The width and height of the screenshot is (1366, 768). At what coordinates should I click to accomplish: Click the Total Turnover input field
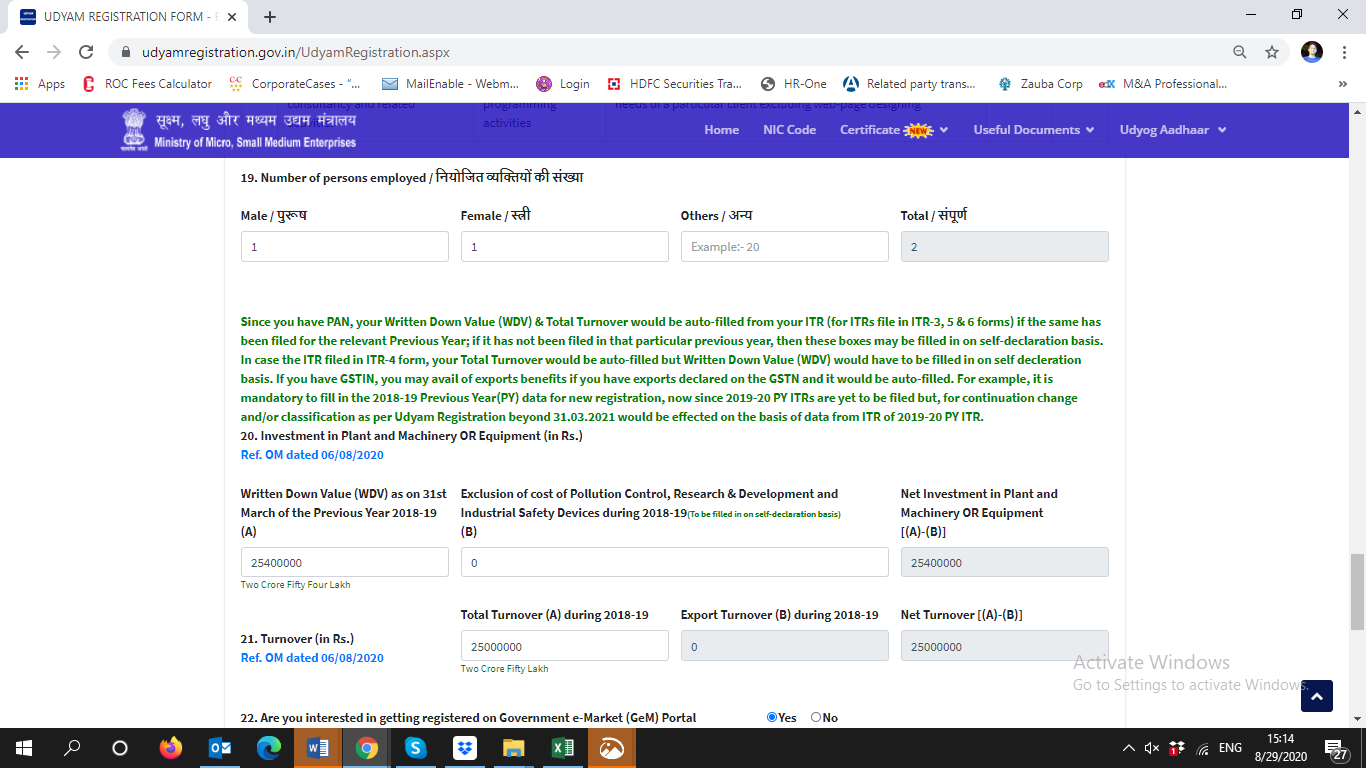pos(564,646)
